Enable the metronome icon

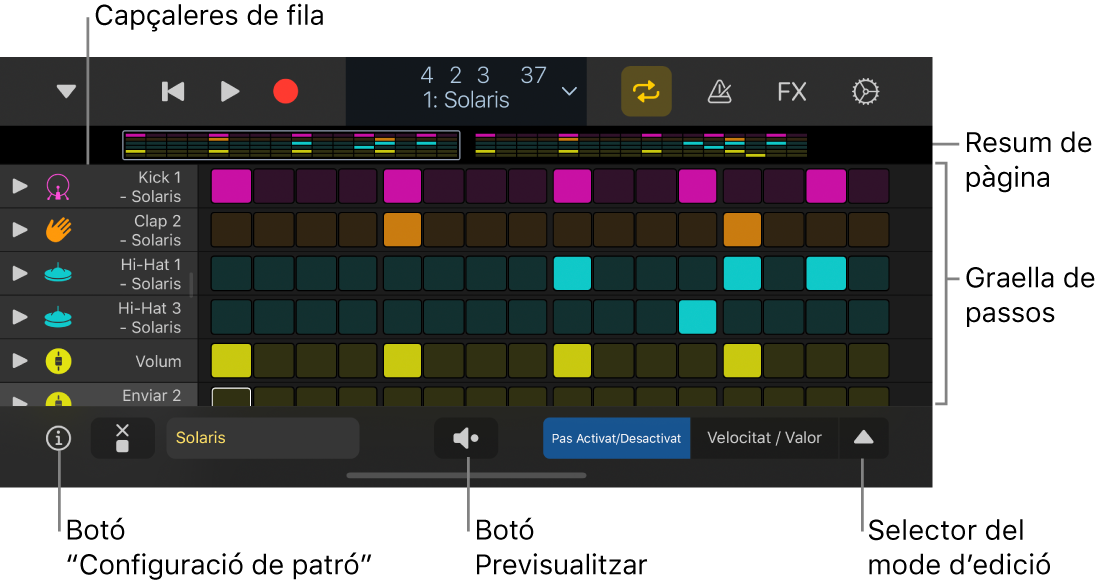[719, 92]
